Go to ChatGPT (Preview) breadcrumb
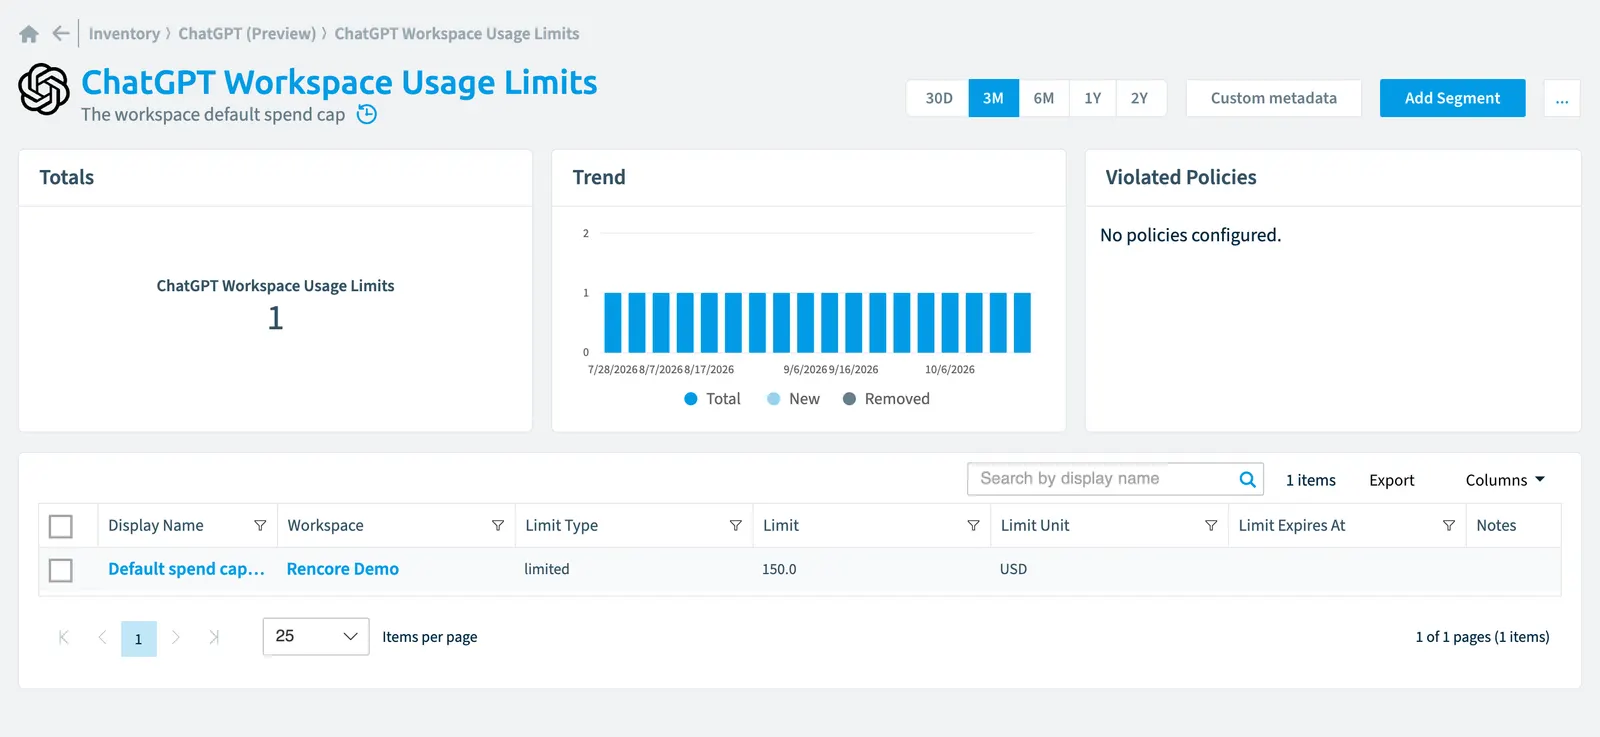 (247, 34)
